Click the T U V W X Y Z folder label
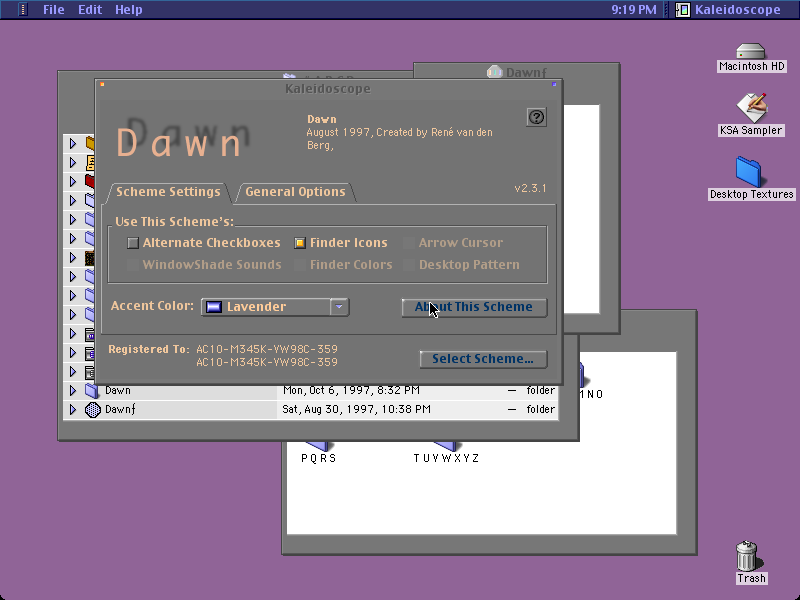 446,458
